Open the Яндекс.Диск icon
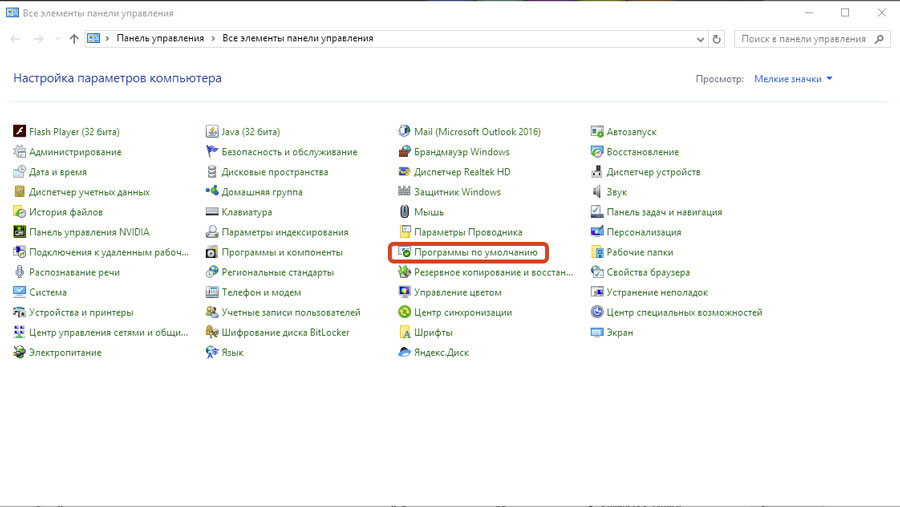This screenshot has width=900, height=507. [x=405, y=353]
